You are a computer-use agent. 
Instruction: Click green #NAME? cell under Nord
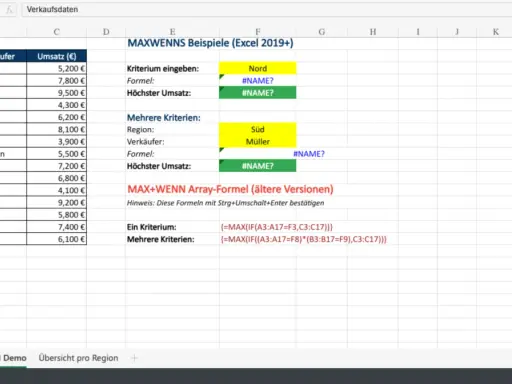pos(258,93)
